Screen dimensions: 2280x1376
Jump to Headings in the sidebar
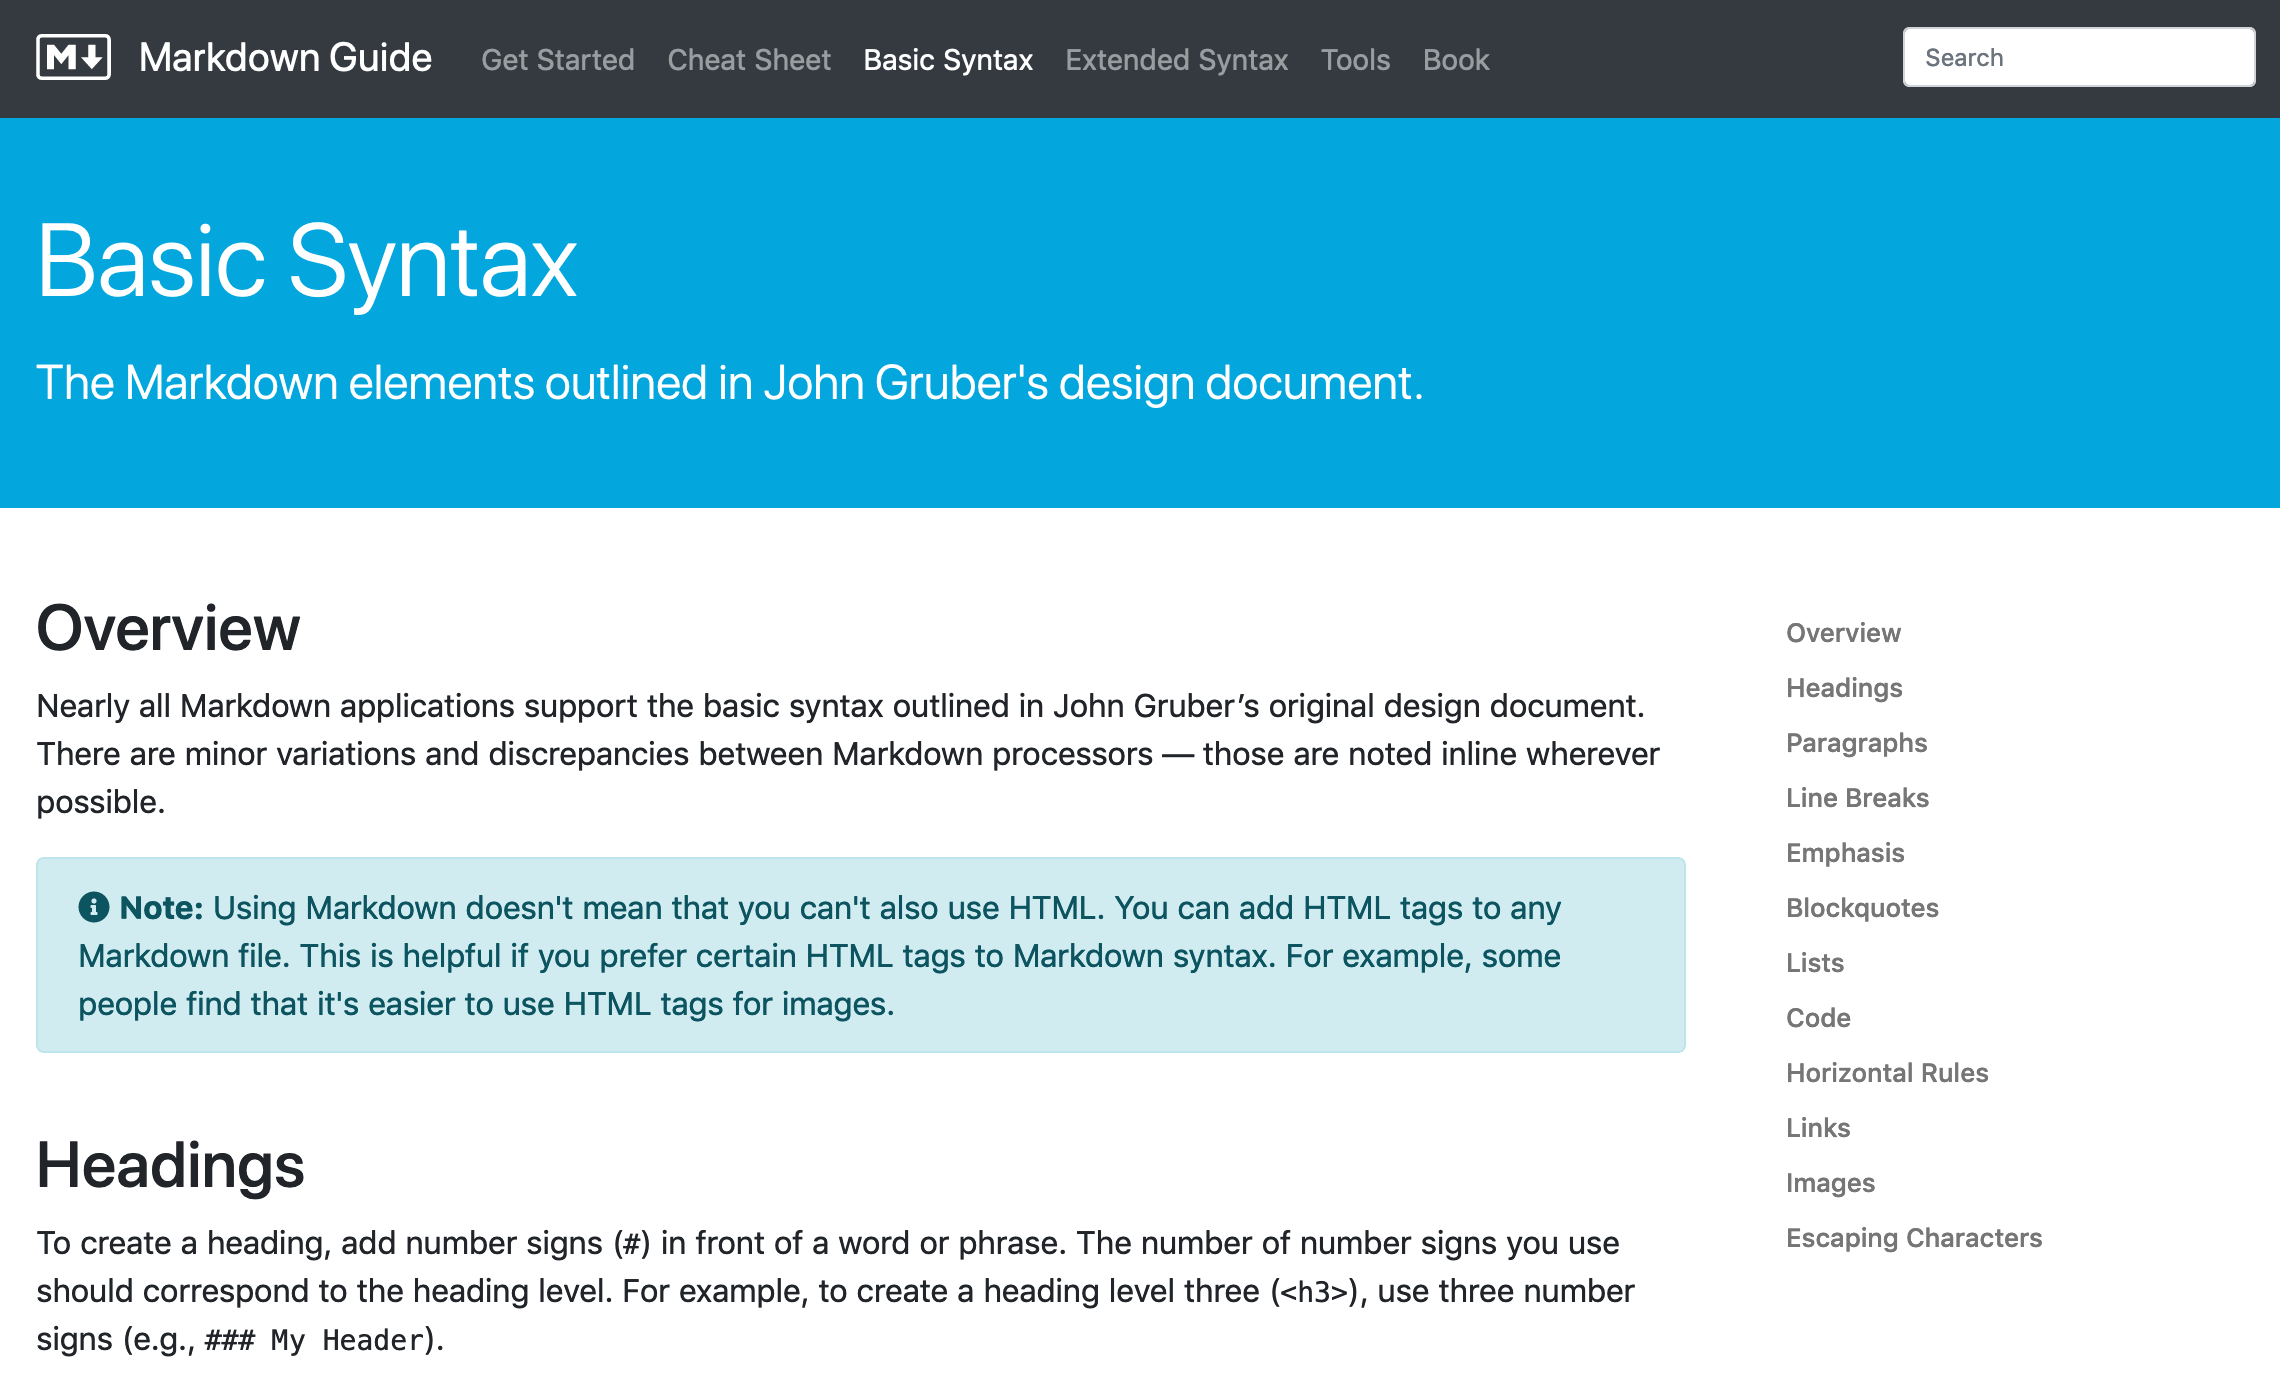point(1844,688)
